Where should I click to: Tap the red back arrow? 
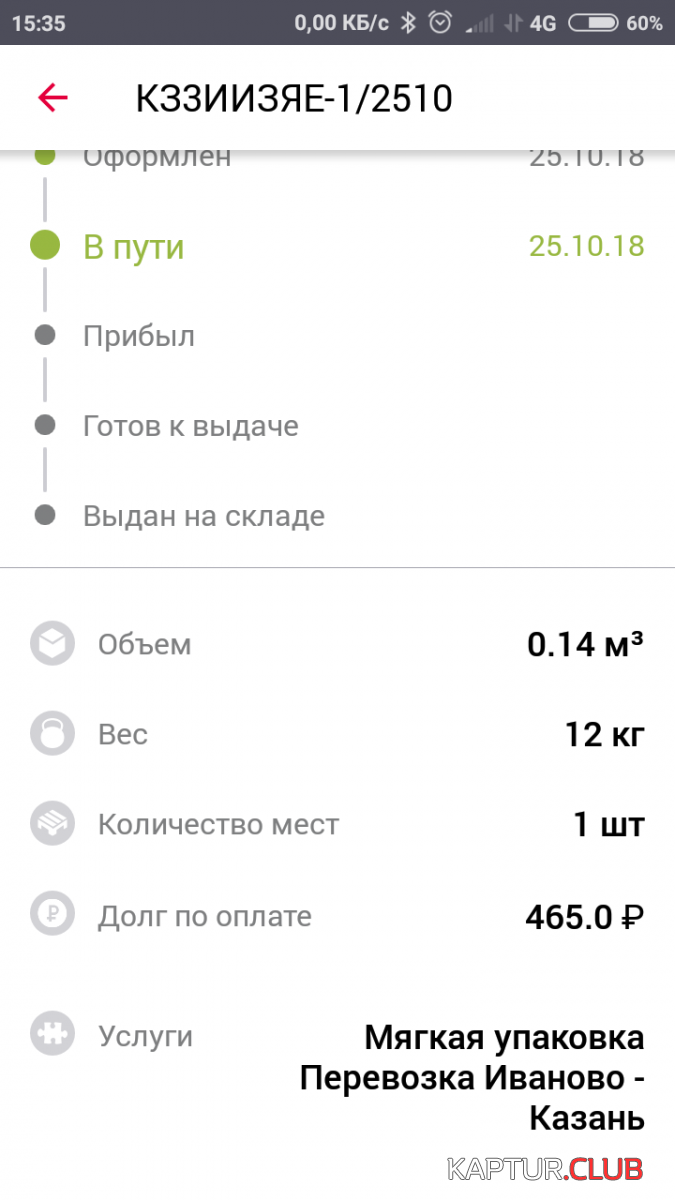52,98
